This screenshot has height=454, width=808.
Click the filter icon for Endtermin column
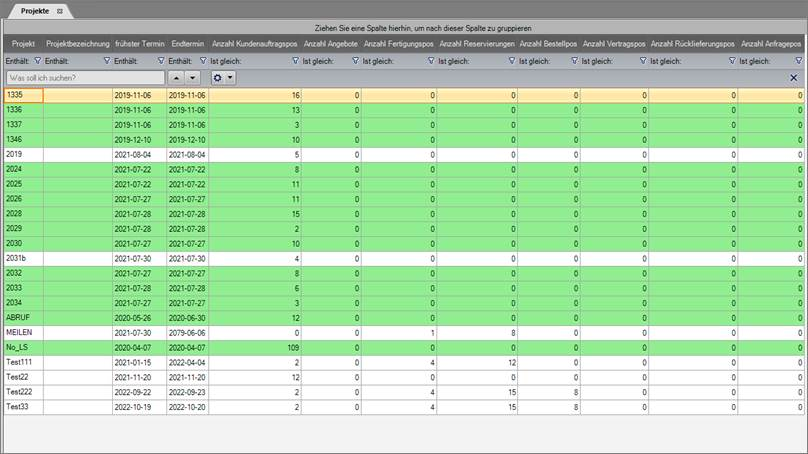[x=202, y=61]
